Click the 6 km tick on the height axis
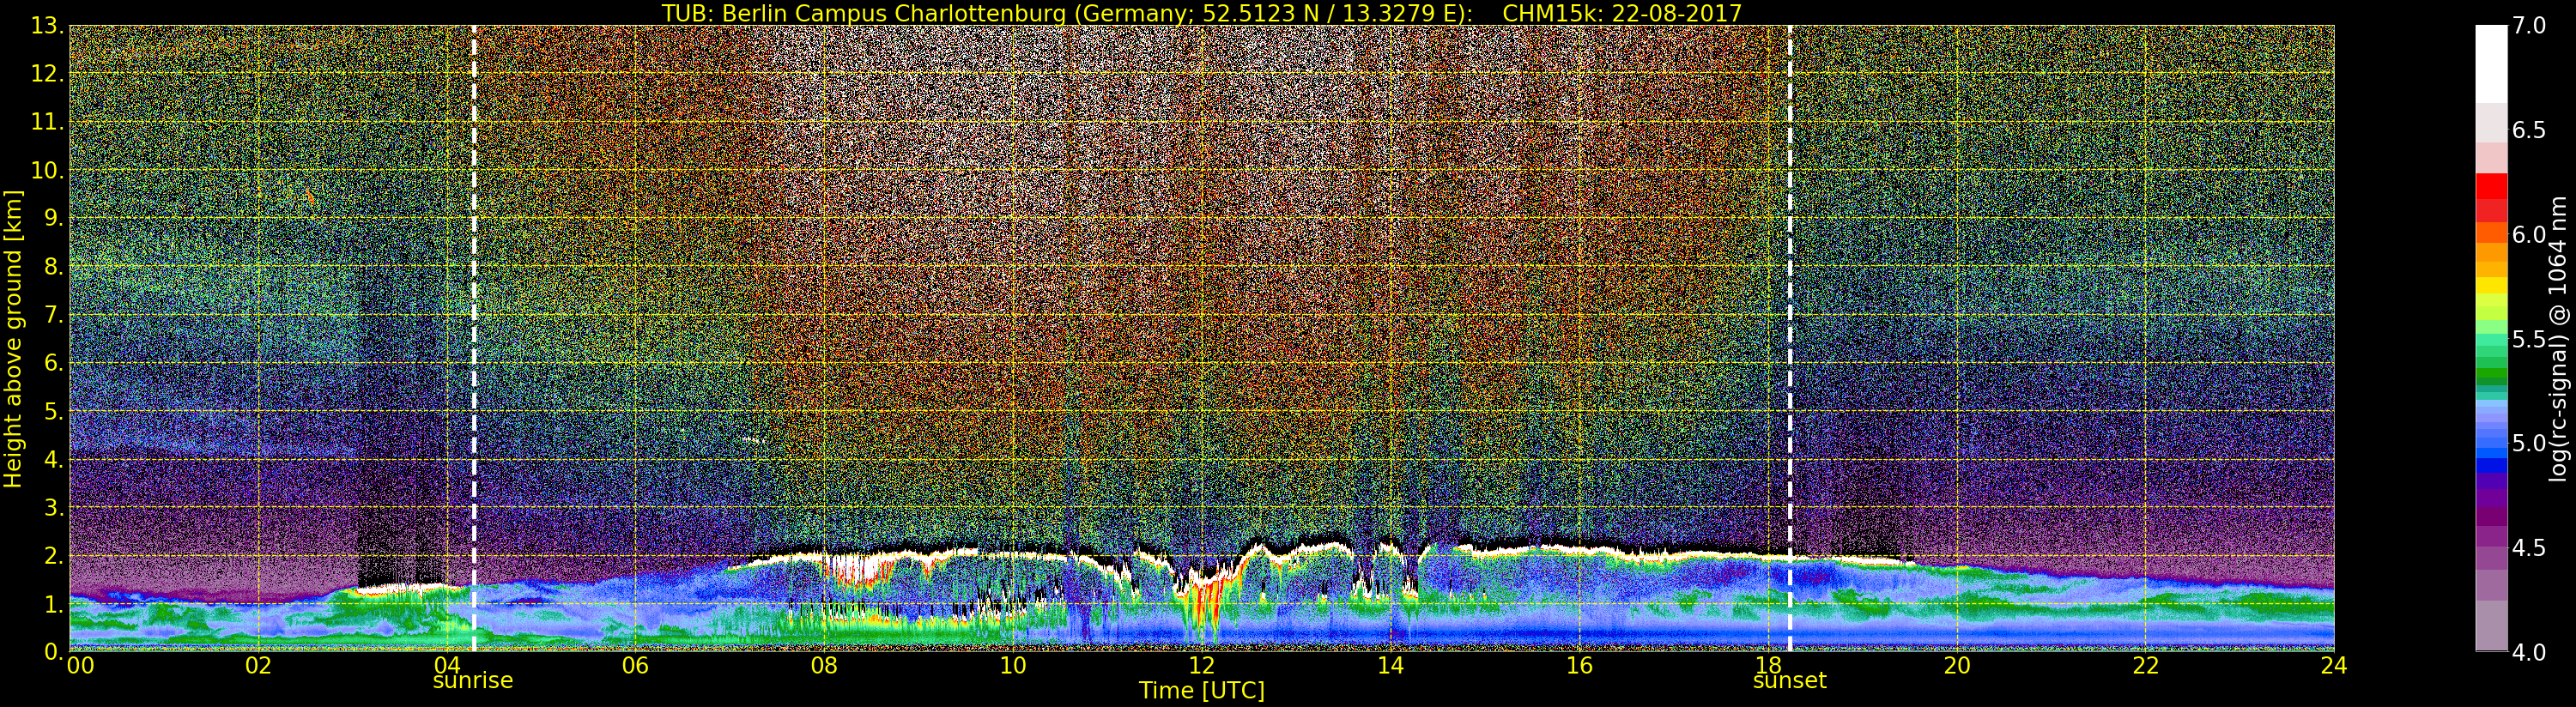 click(52, 363)
